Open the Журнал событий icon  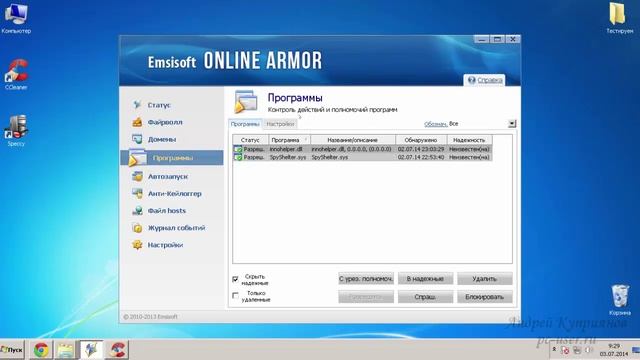coord(138,228)
